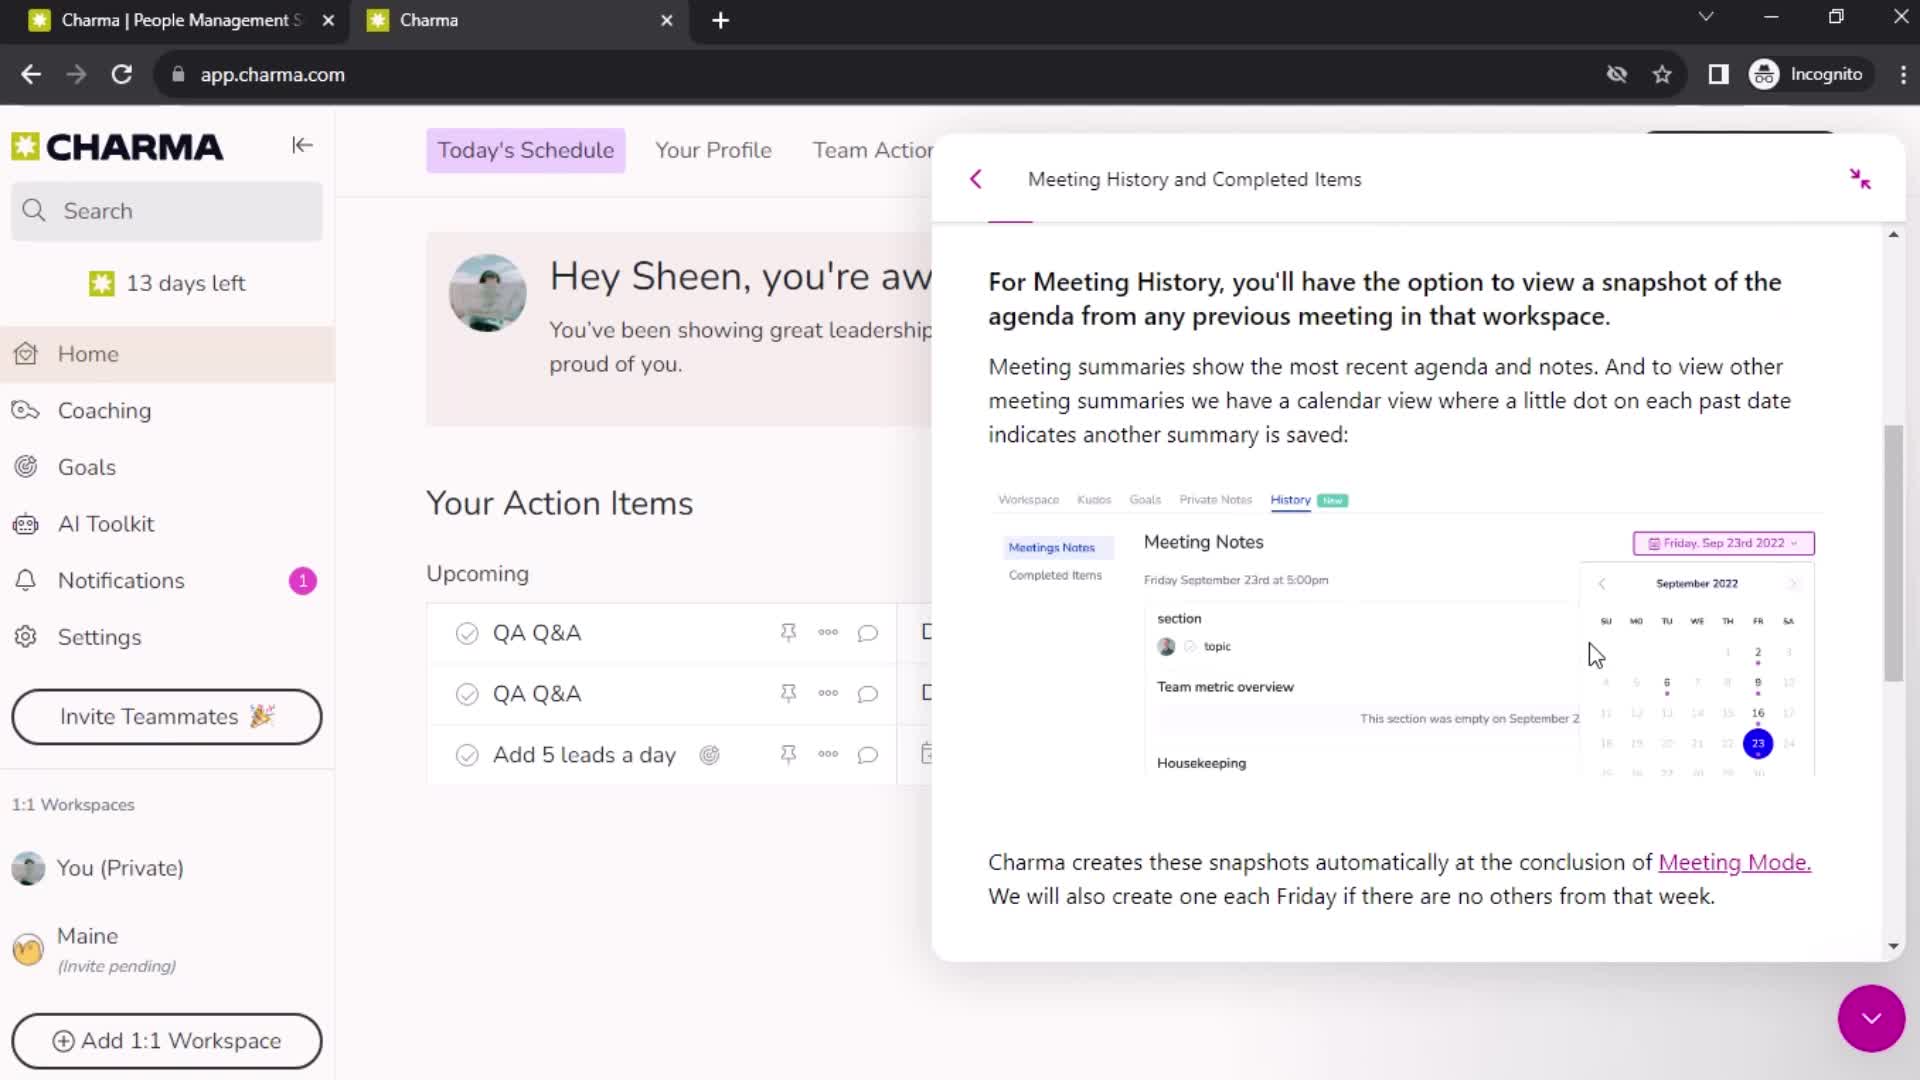1920x1080 pixels.
Task: Bookmark this page with the star
Action: pyautogui.click(x=1662, y=74)
